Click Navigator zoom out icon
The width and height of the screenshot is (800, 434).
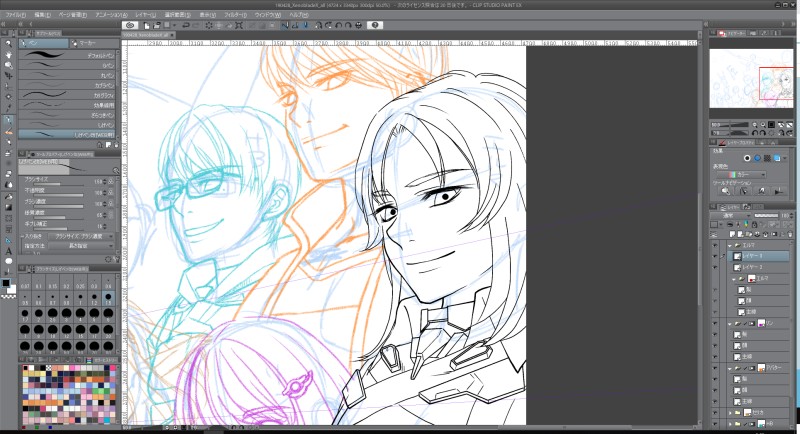point(755,124)
